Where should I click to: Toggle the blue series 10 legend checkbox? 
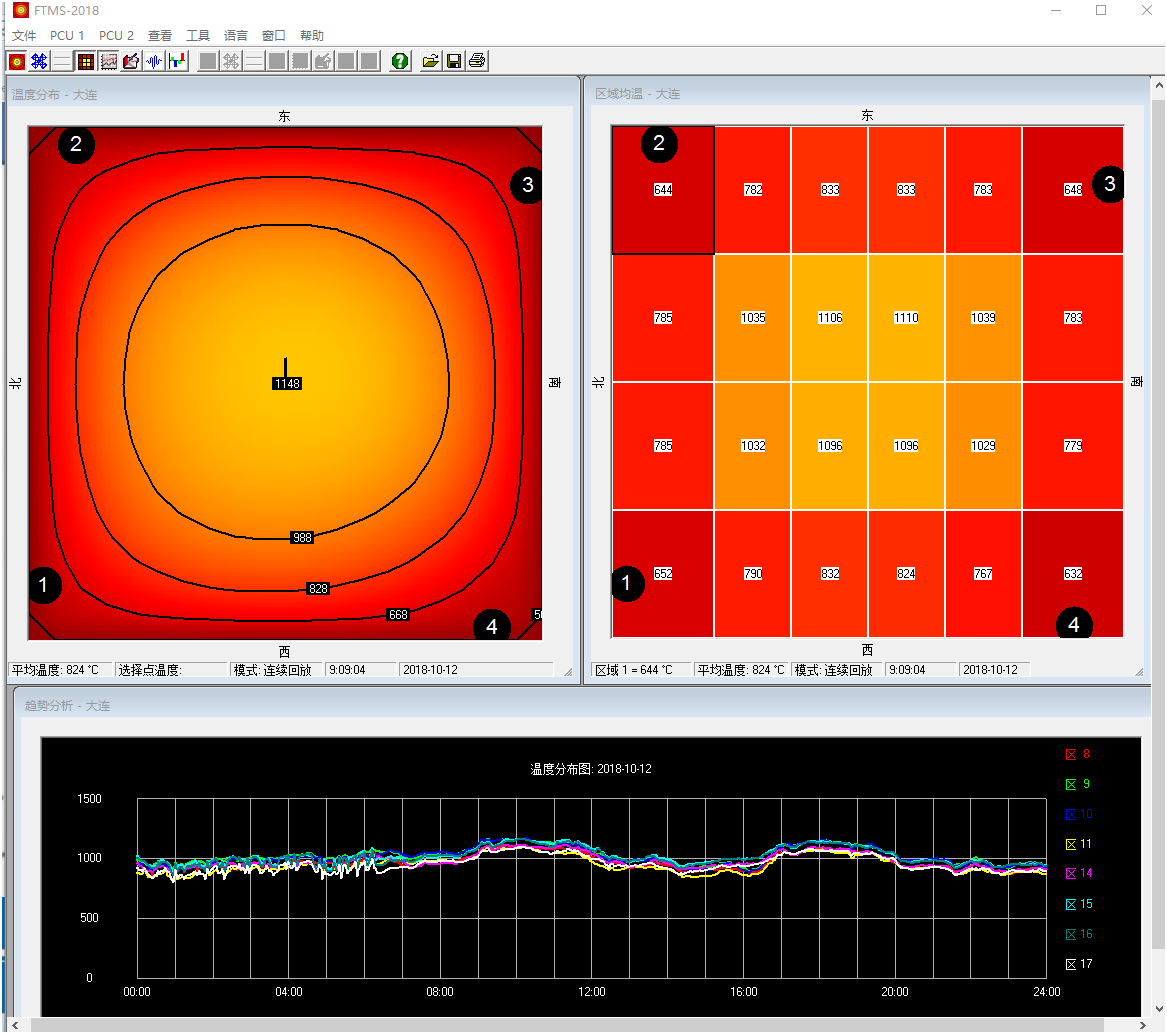click(1071, 814)
